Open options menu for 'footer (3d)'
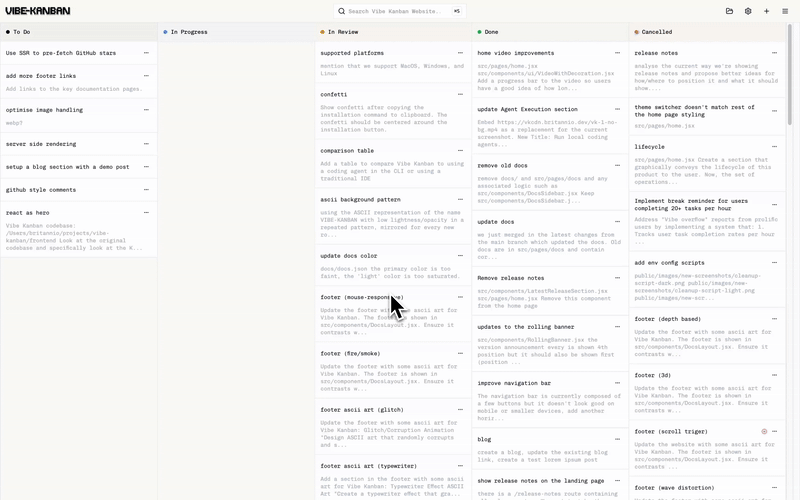Viewport: 800px width, 500px height. (774, 376)
